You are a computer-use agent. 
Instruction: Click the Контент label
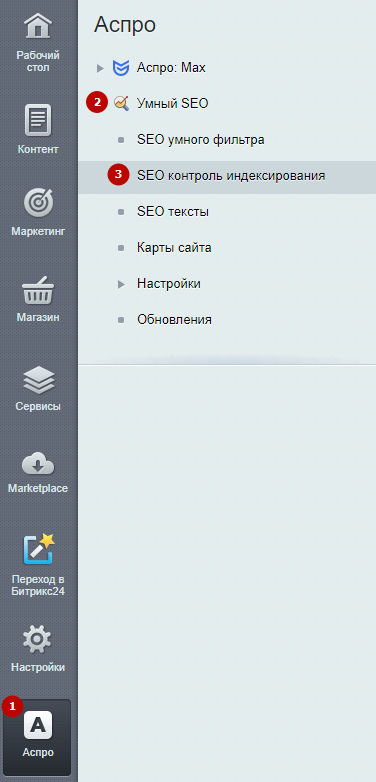click(x=38, y=150)
